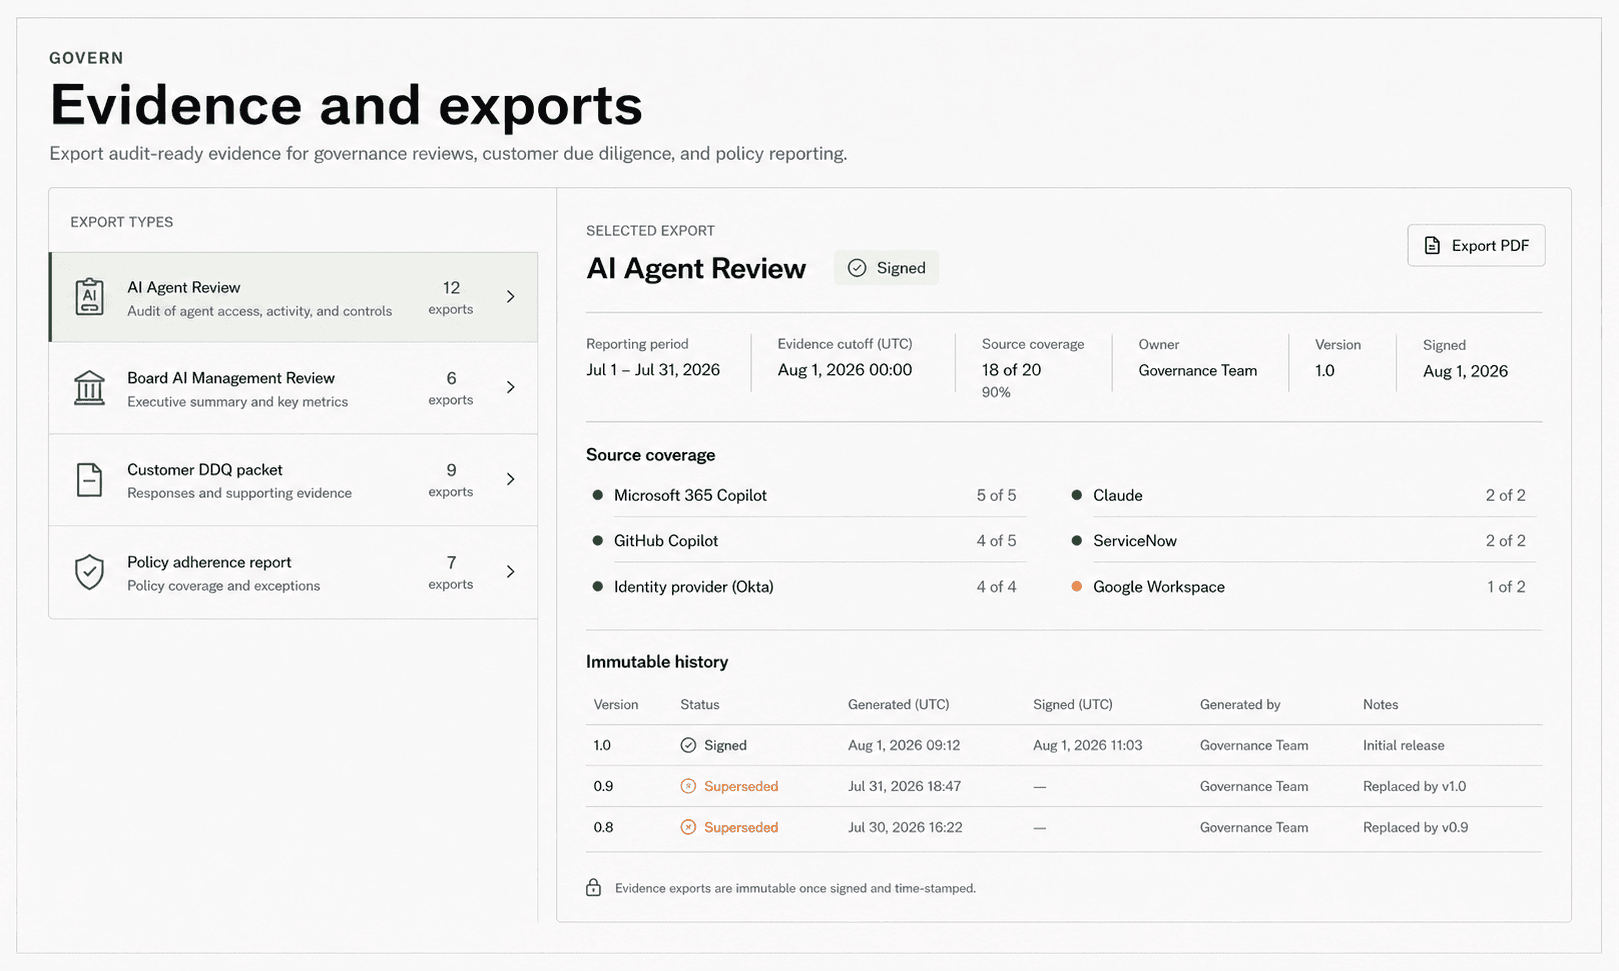
Task: Click the superseded icon in version 0.8 row
Action: point(688,827)
